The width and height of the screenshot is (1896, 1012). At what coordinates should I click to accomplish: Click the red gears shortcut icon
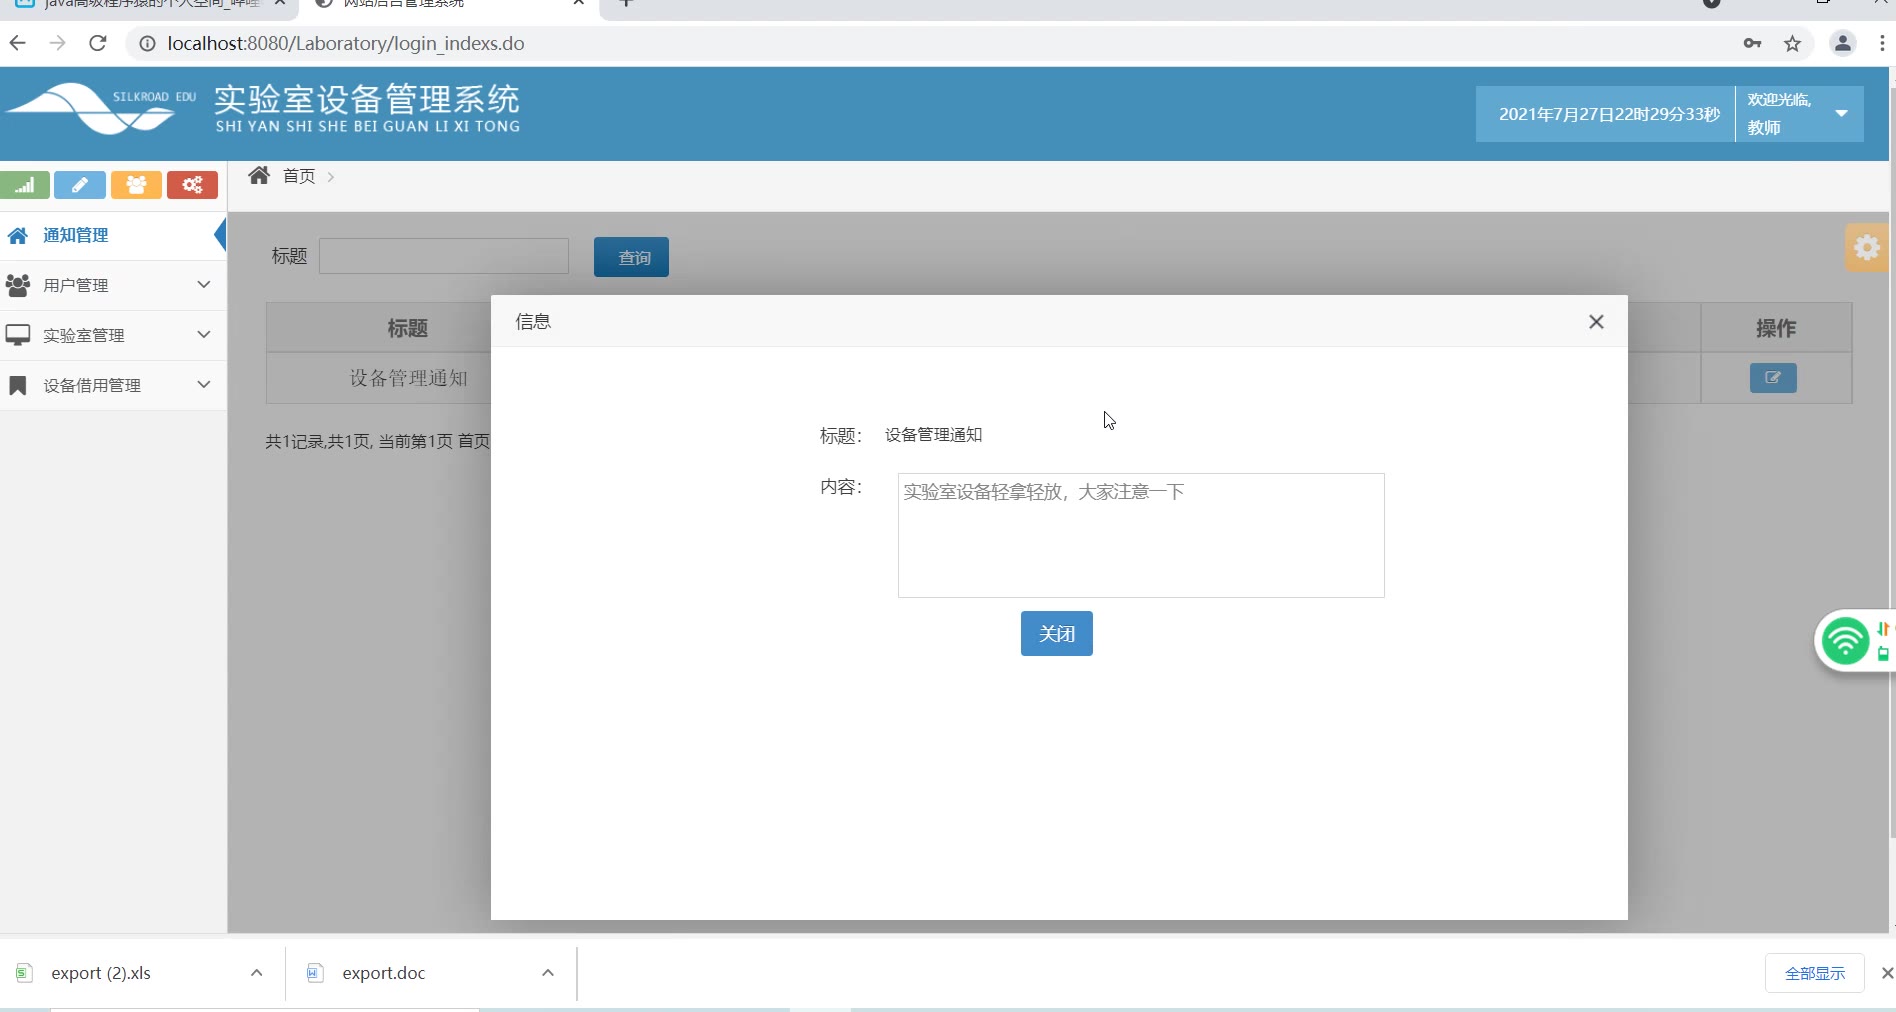pyautogui.click(x=192, y=185)
